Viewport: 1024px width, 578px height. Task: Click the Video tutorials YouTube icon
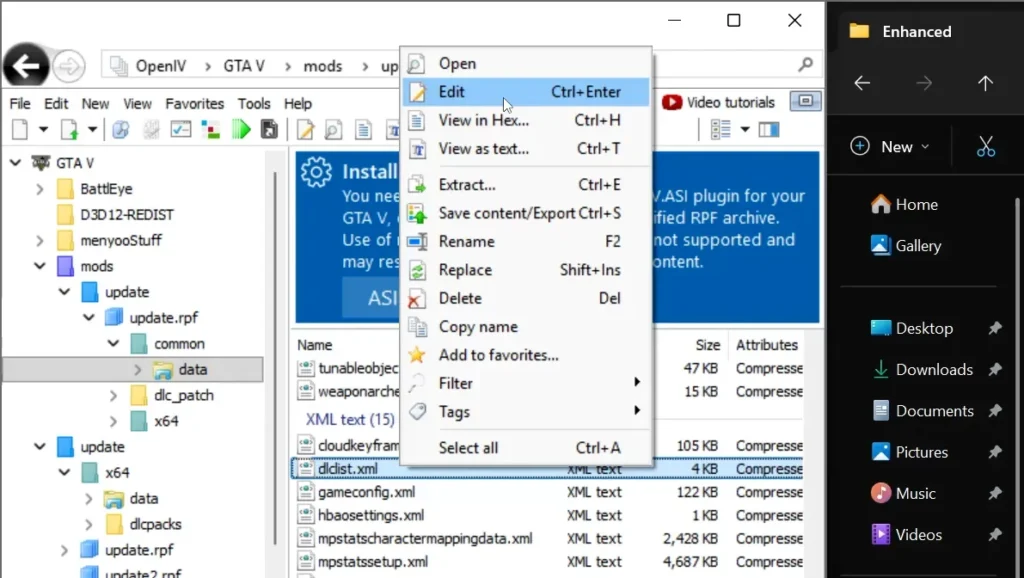click(x=672, y=102)
